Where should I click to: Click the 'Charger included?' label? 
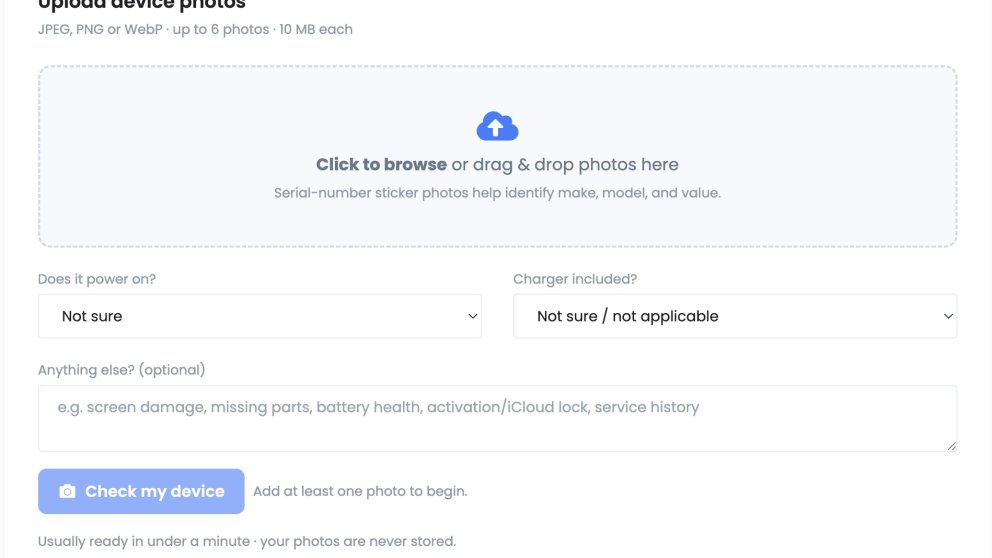point(575,279)
